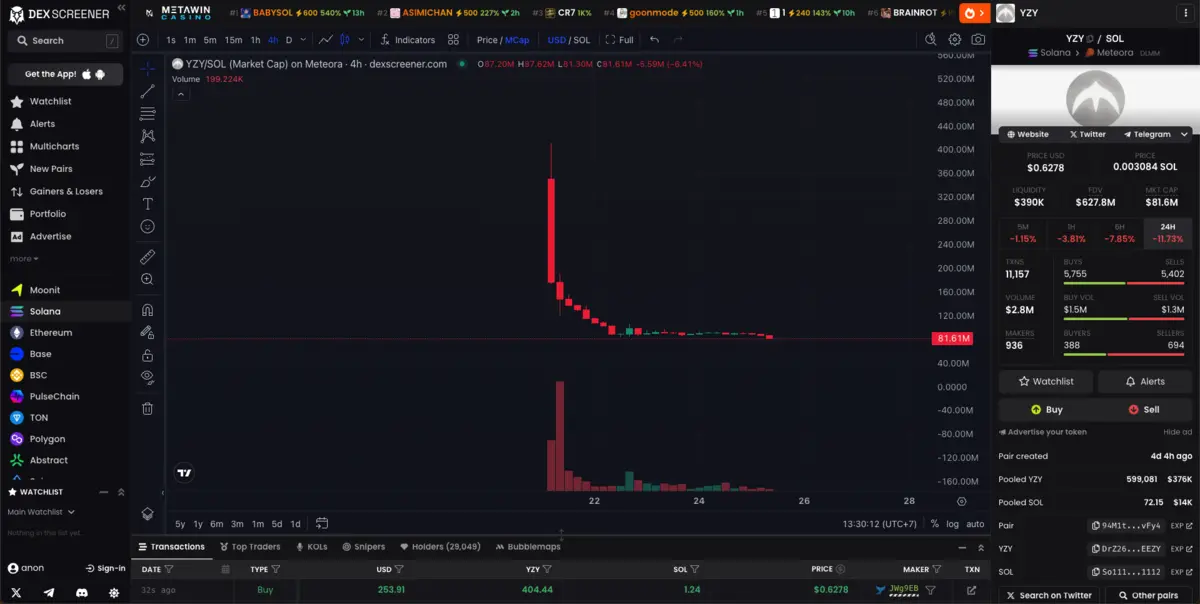
Task: Open Gainers & Losers page
Action: click(65, 191)
